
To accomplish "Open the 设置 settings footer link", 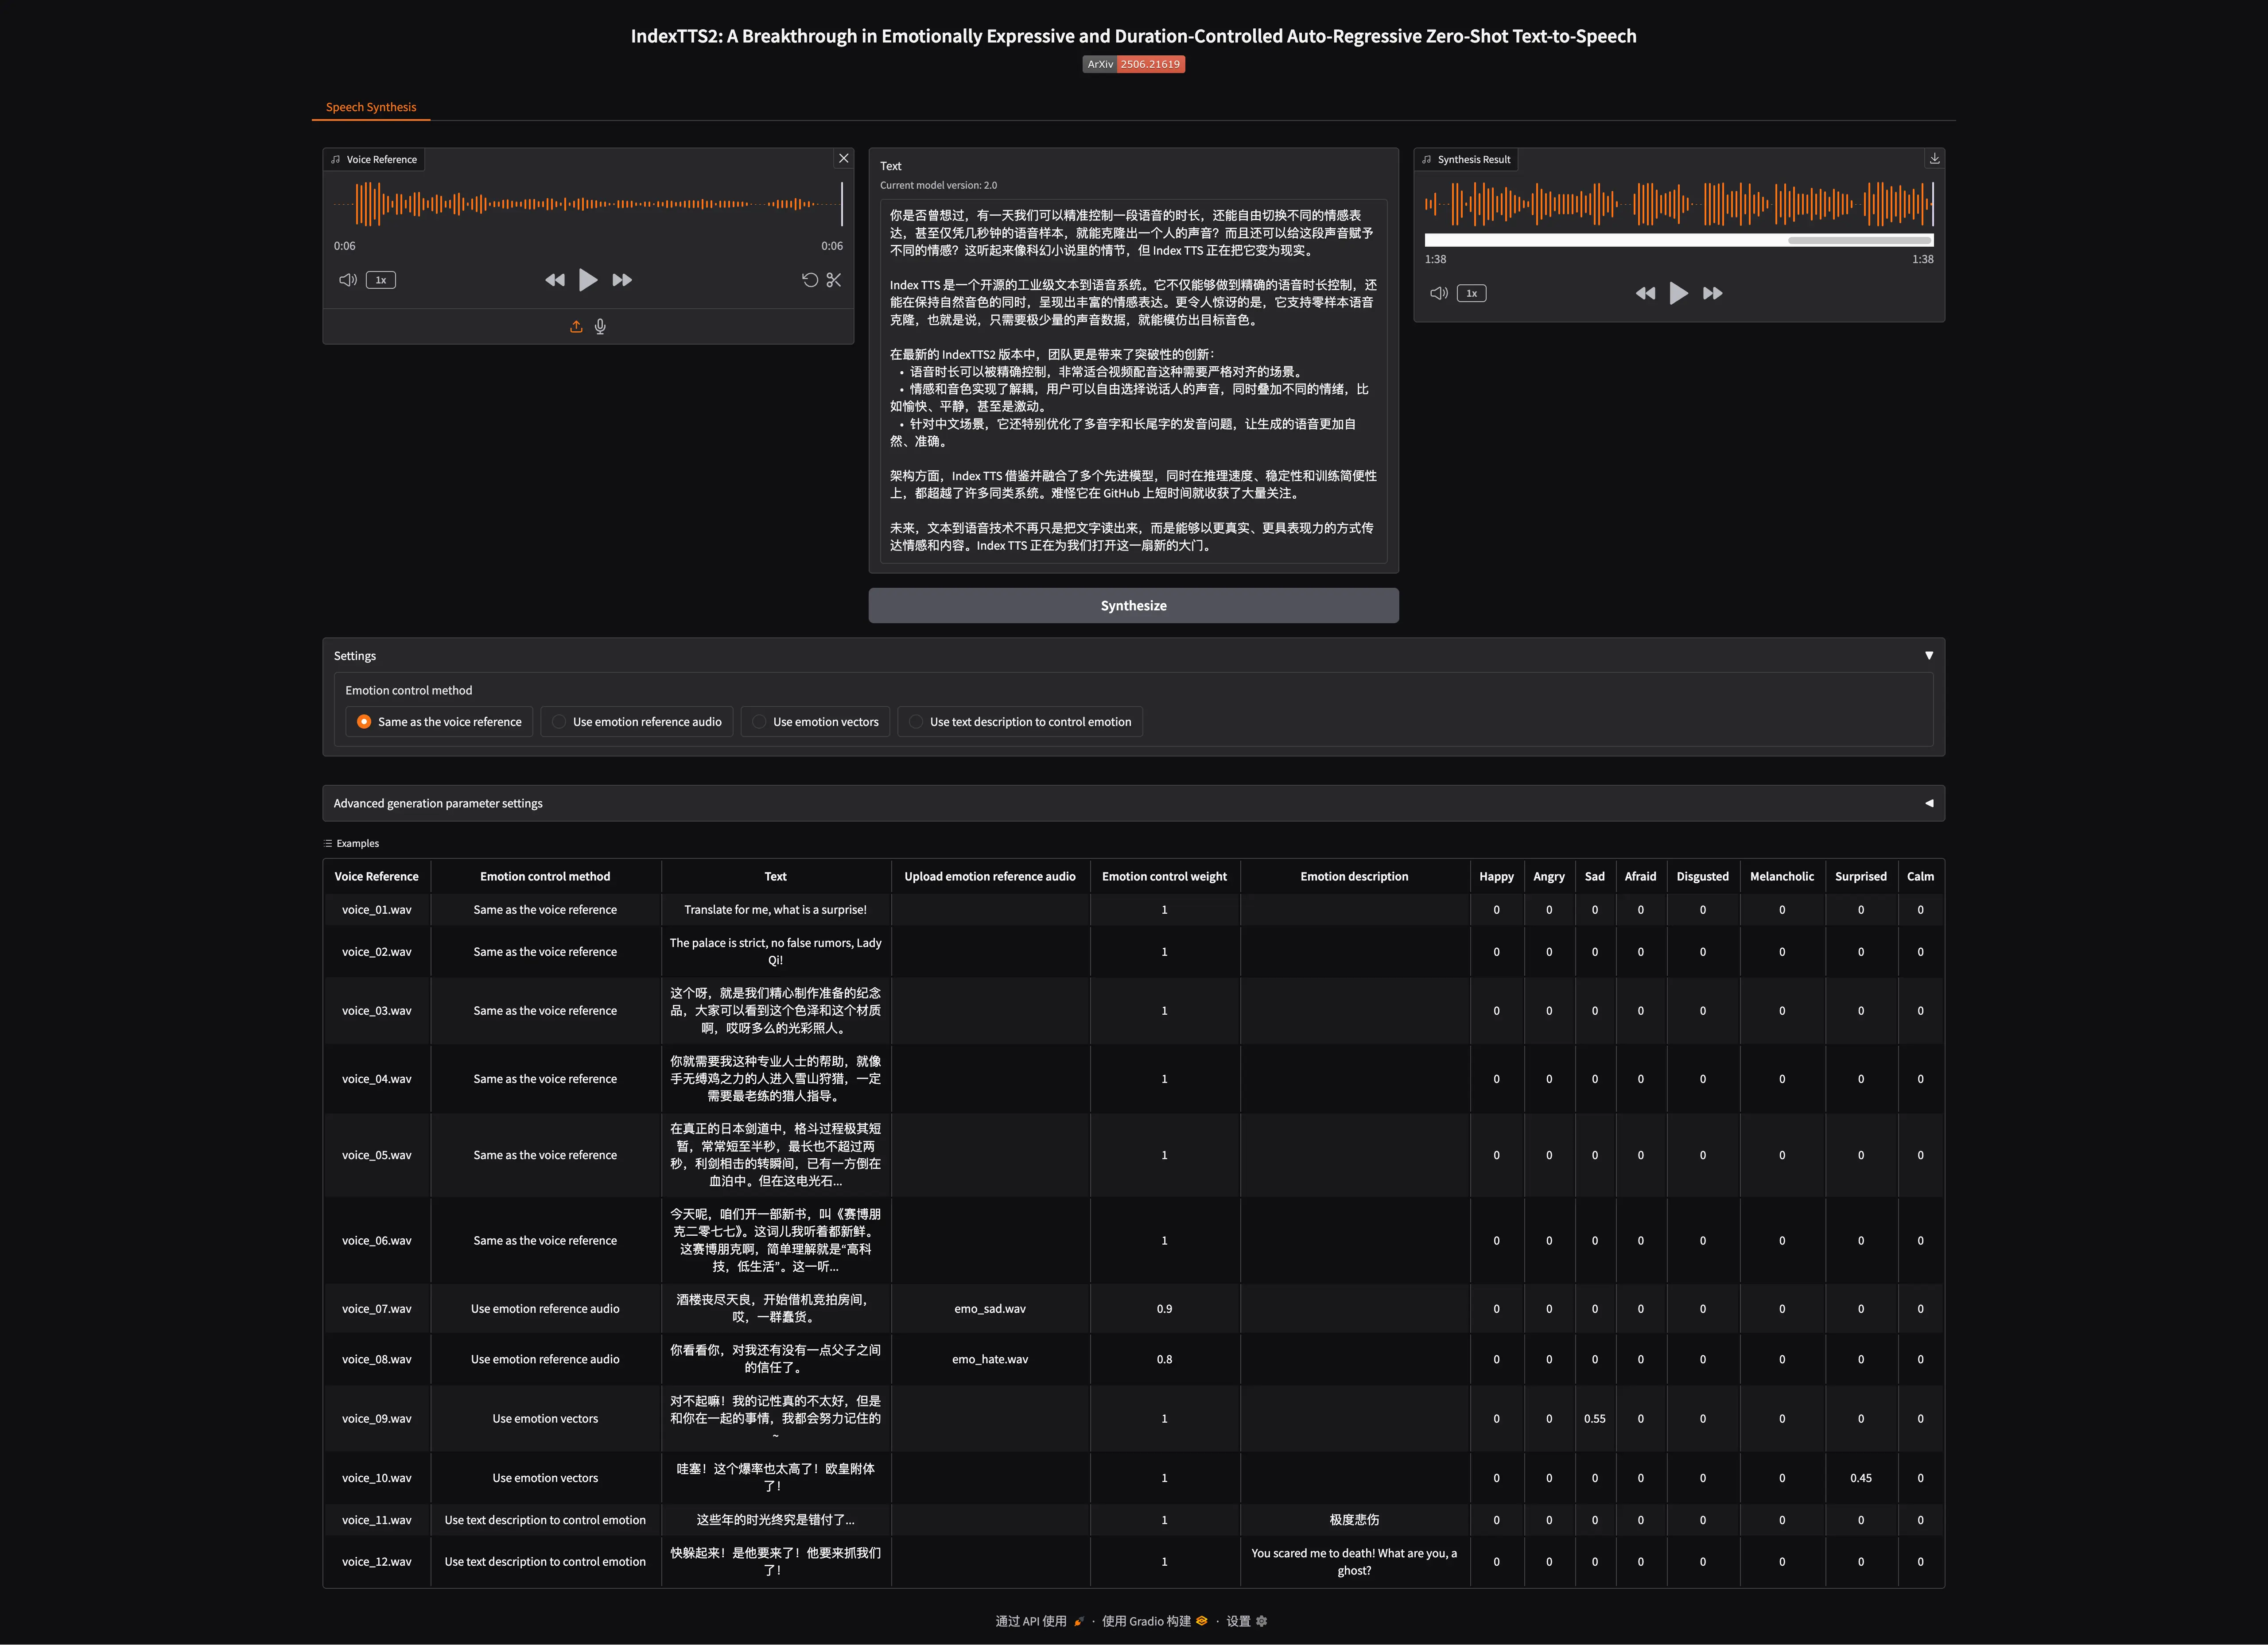I will (1247, 1621).
